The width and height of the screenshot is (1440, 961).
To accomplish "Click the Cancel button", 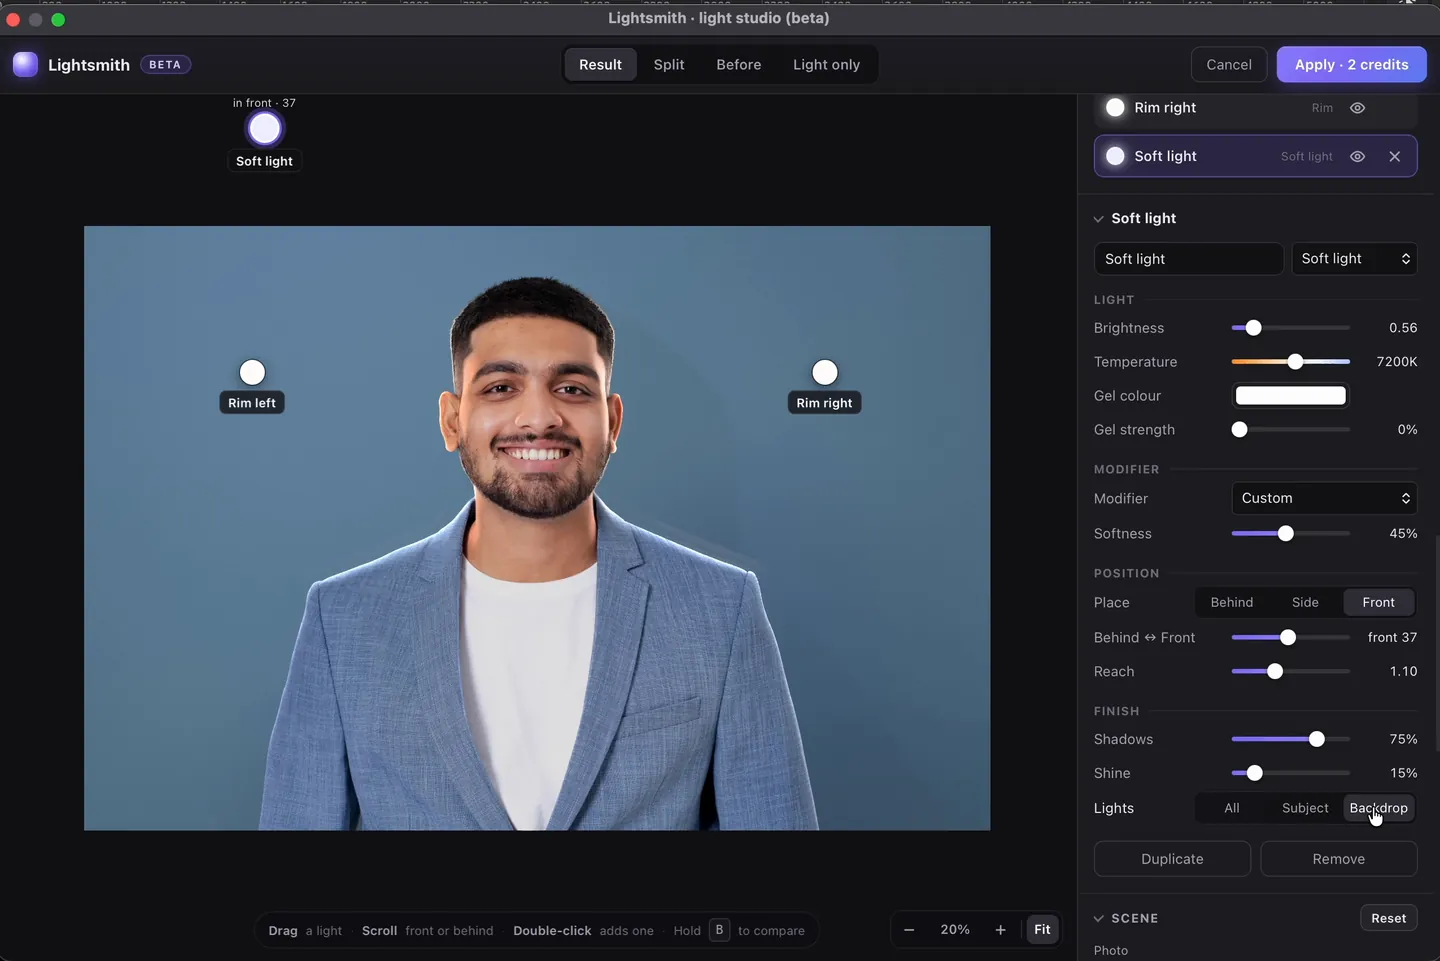I will tap(1229, 65).
